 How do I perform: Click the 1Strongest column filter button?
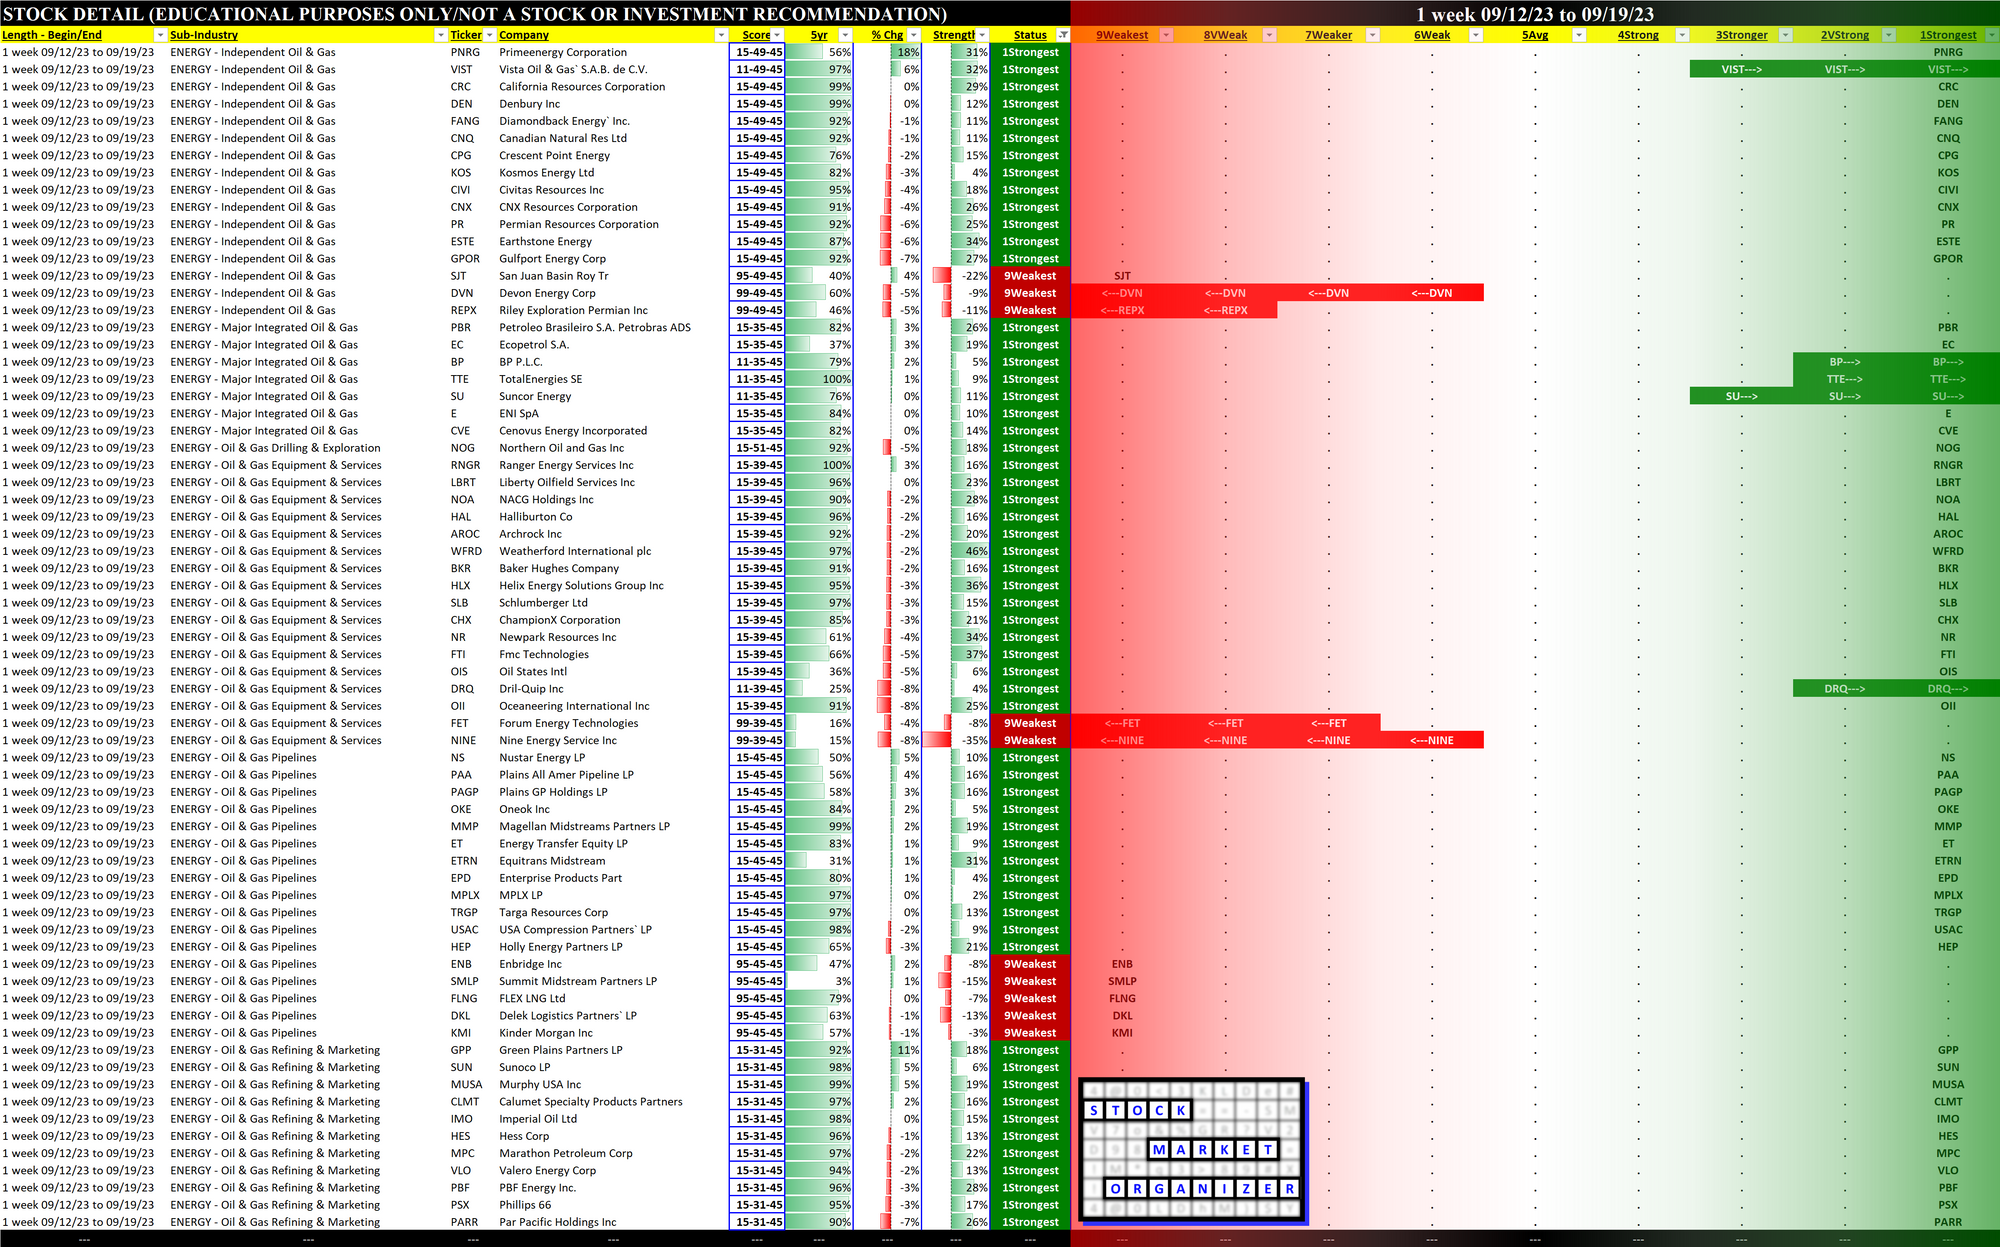[x=1991, y=35]
